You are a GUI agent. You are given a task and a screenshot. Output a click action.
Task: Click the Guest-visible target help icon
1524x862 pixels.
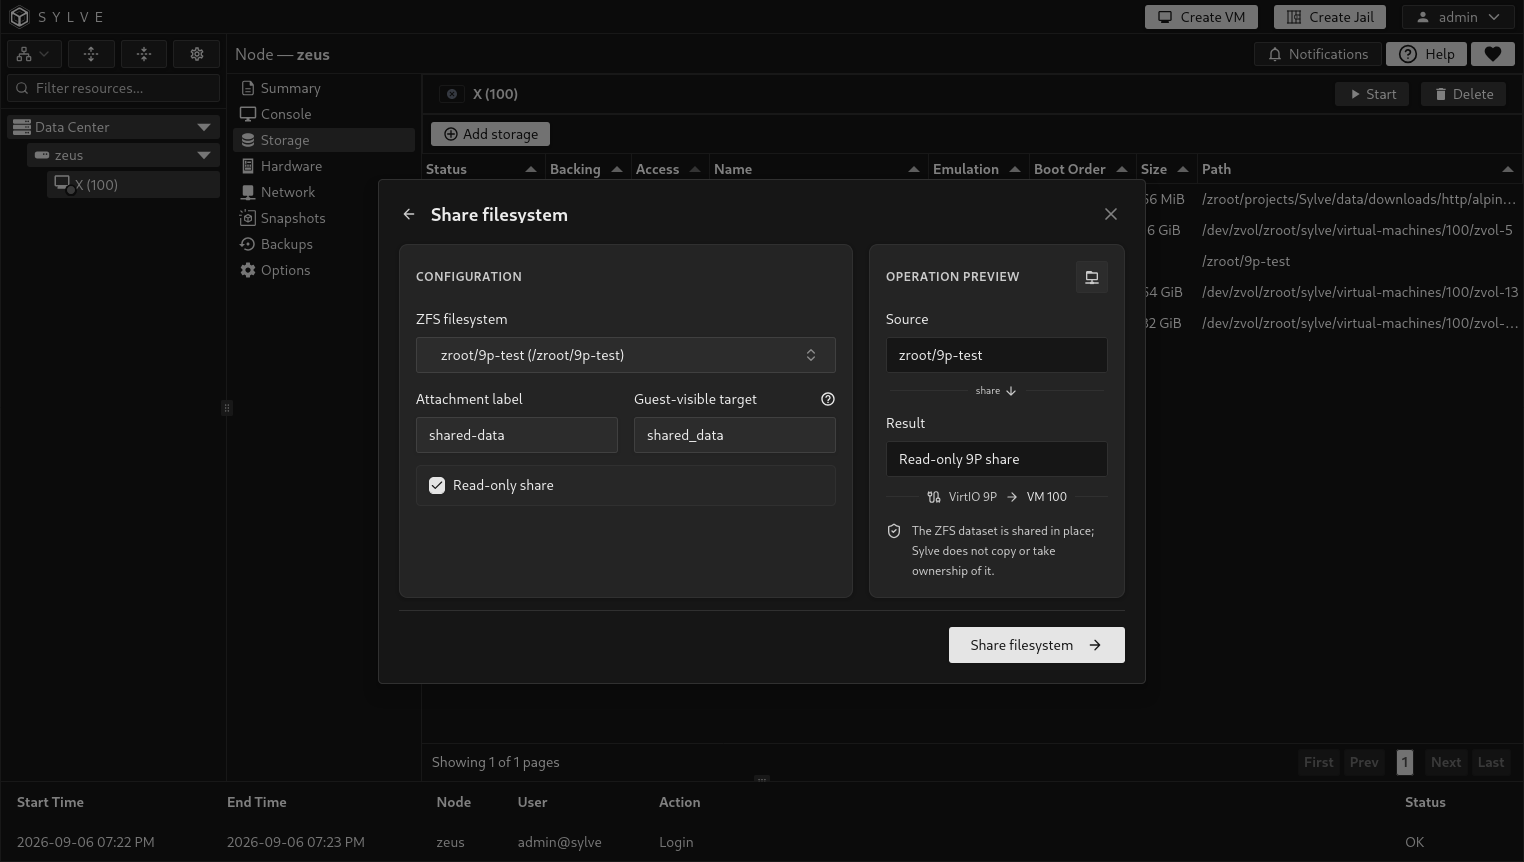pos(828,399)
